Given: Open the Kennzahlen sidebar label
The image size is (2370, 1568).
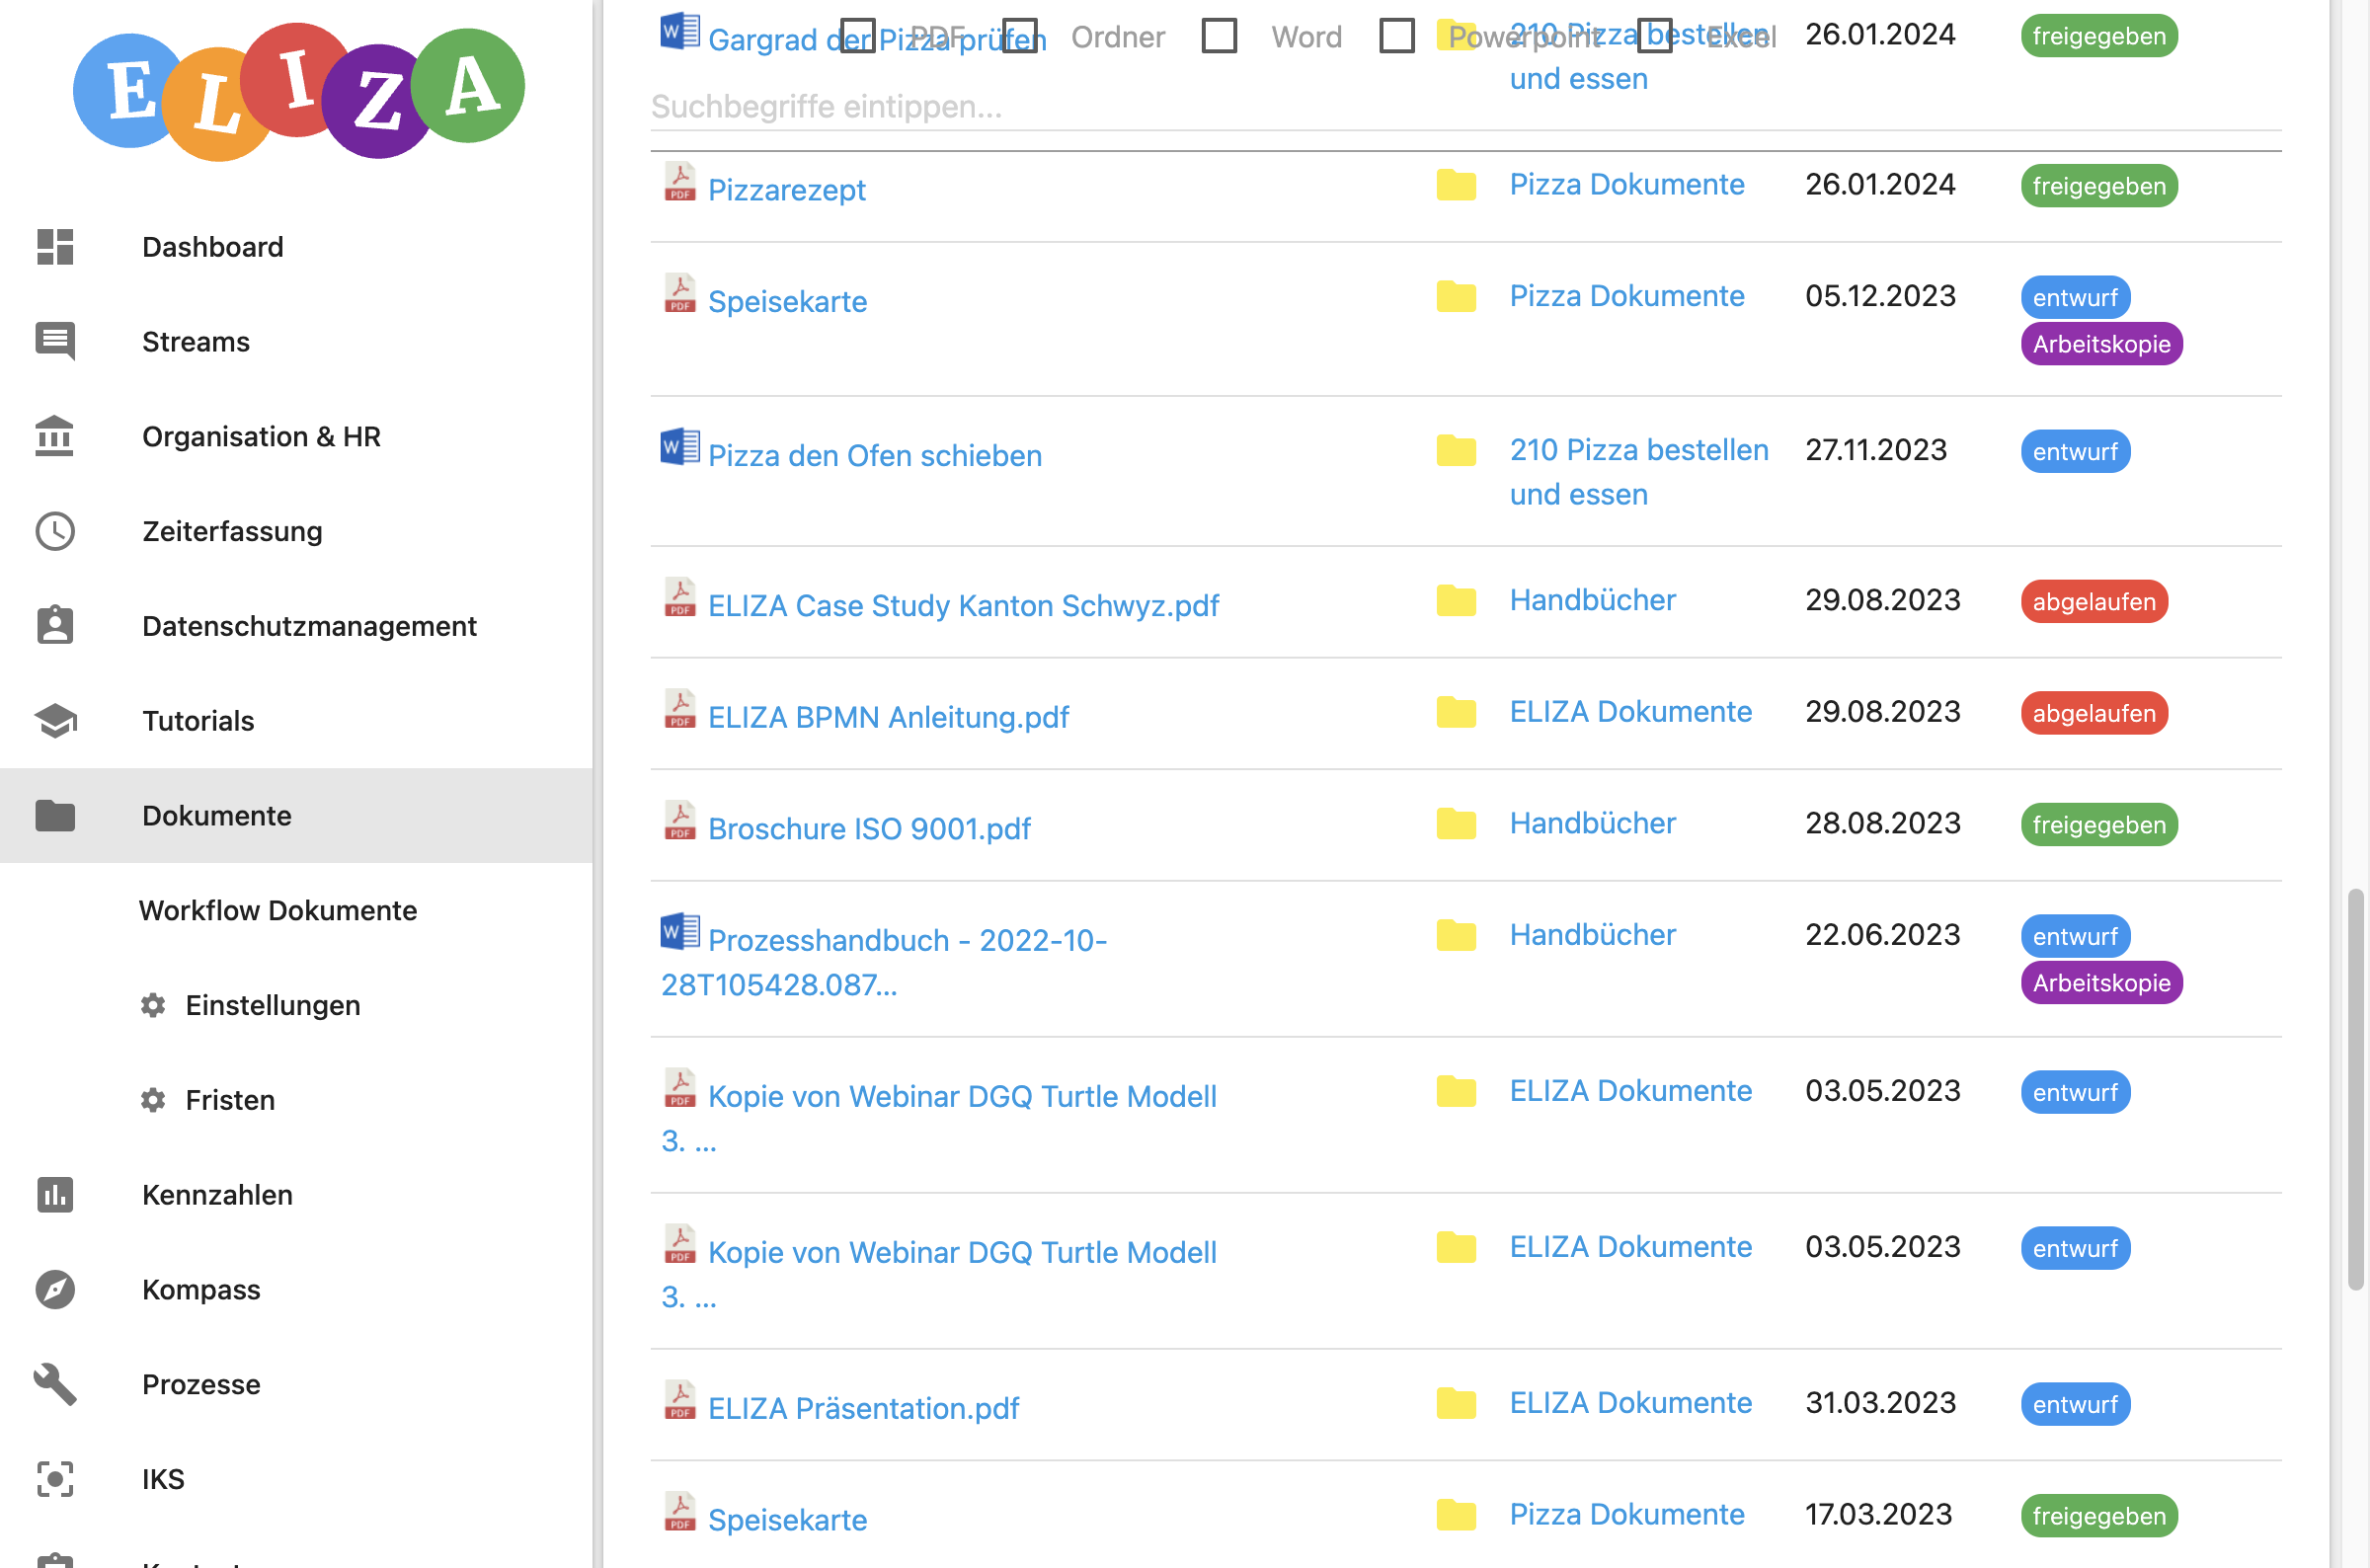Looking at the screenshot, I should tap(217, 1195).
